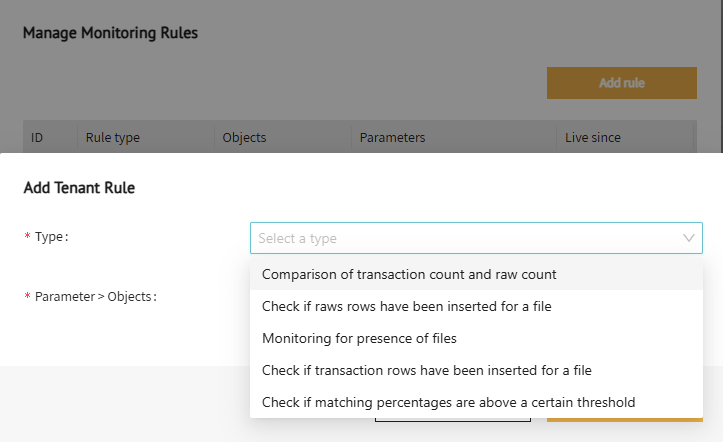
Task: Click the Live since column header
Action: (x=593, y=138)
